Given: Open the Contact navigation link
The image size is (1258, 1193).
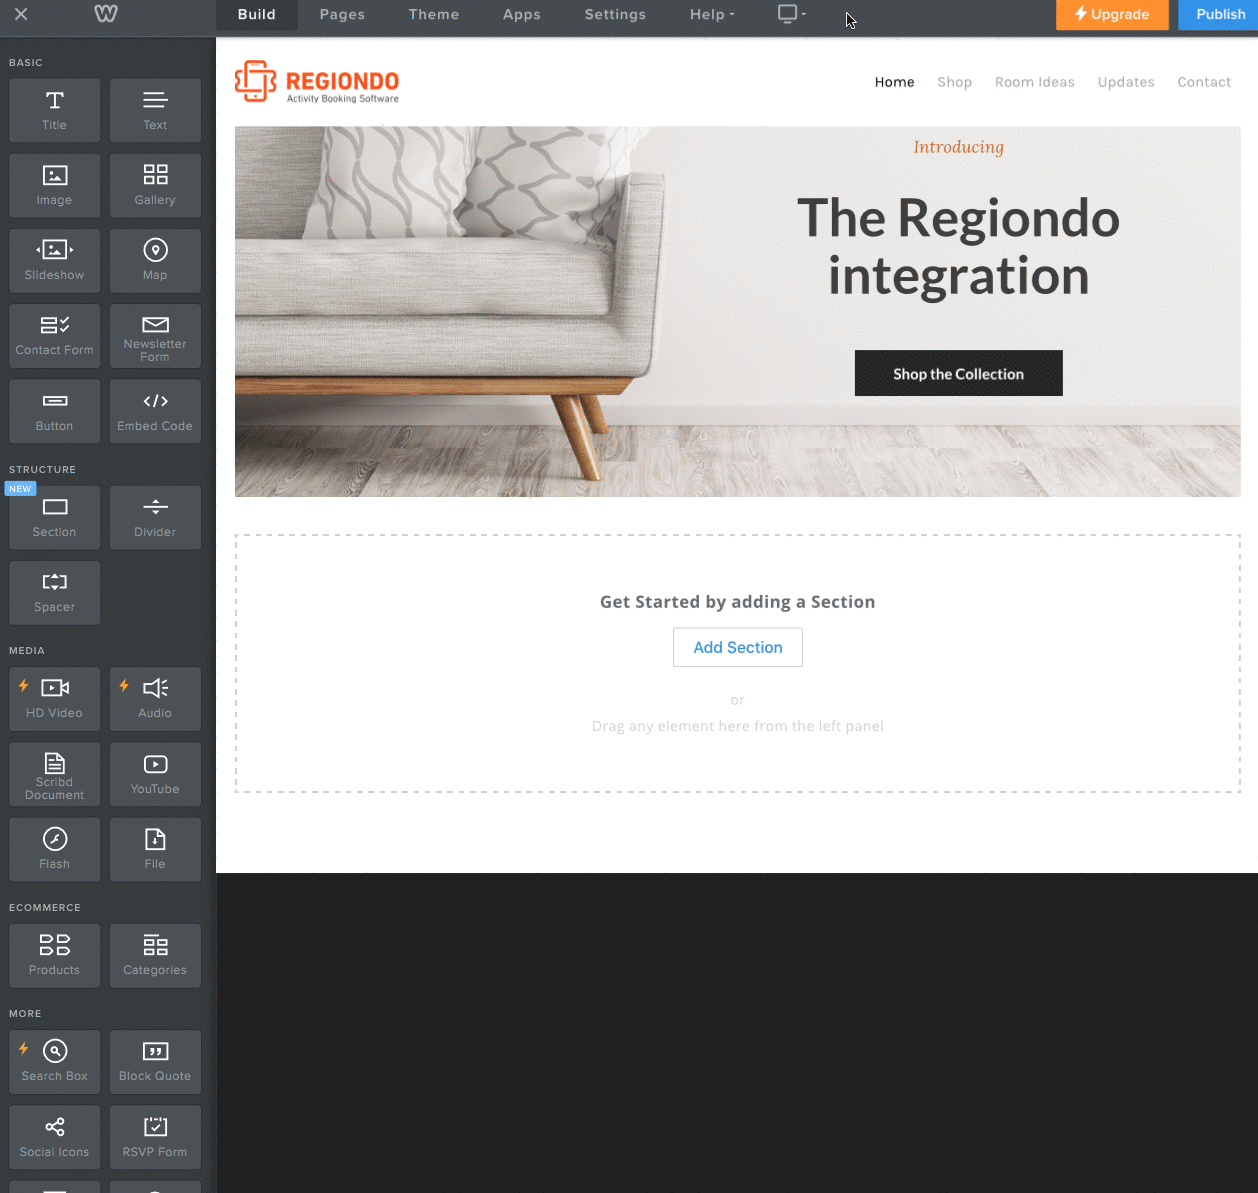Looking at the screenshot, I should pyautogui.click(x=1204, y=82).
